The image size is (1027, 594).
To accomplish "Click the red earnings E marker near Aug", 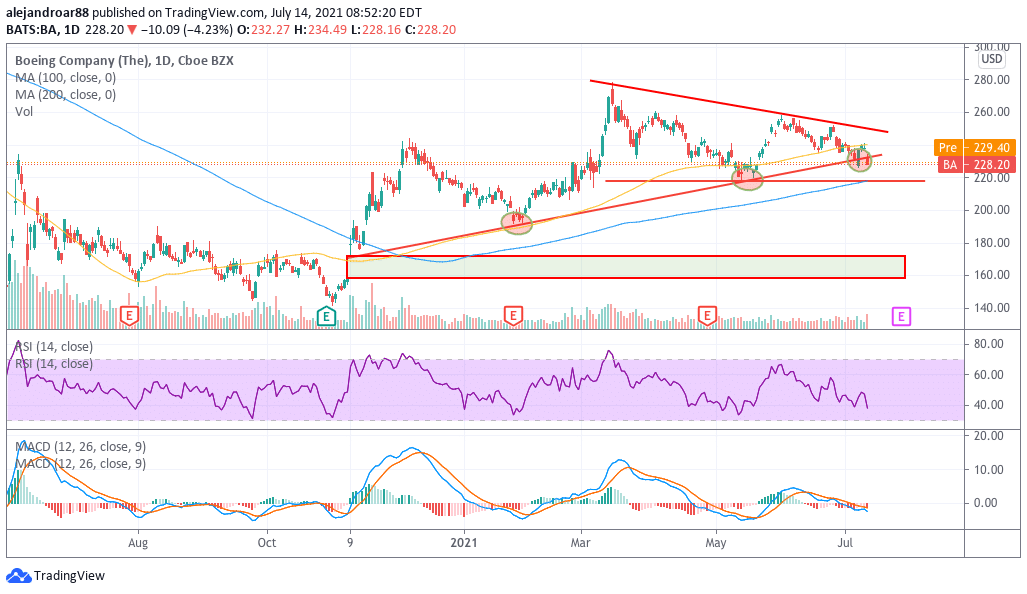I will 130,316.
